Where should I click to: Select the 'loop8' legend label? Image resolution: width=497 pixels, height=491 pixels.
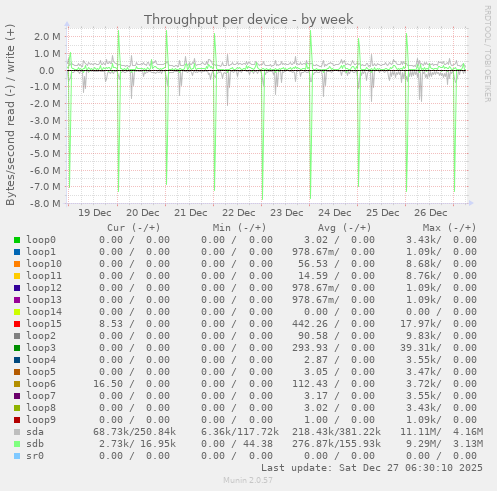click(x=41, y=408)
